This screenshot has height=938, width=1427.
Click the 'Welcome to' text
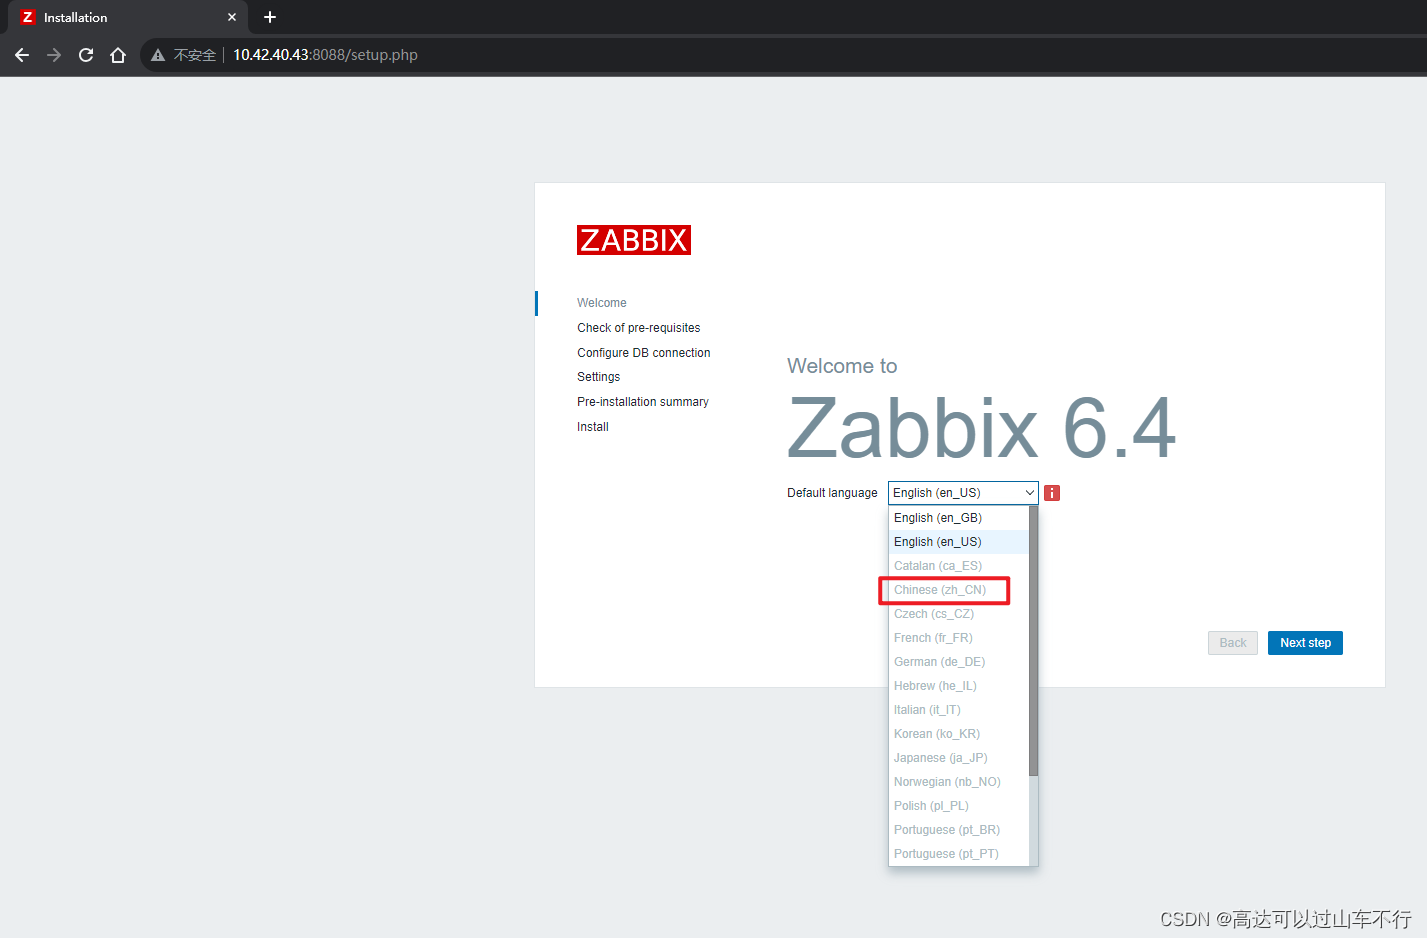pos(842,366)
